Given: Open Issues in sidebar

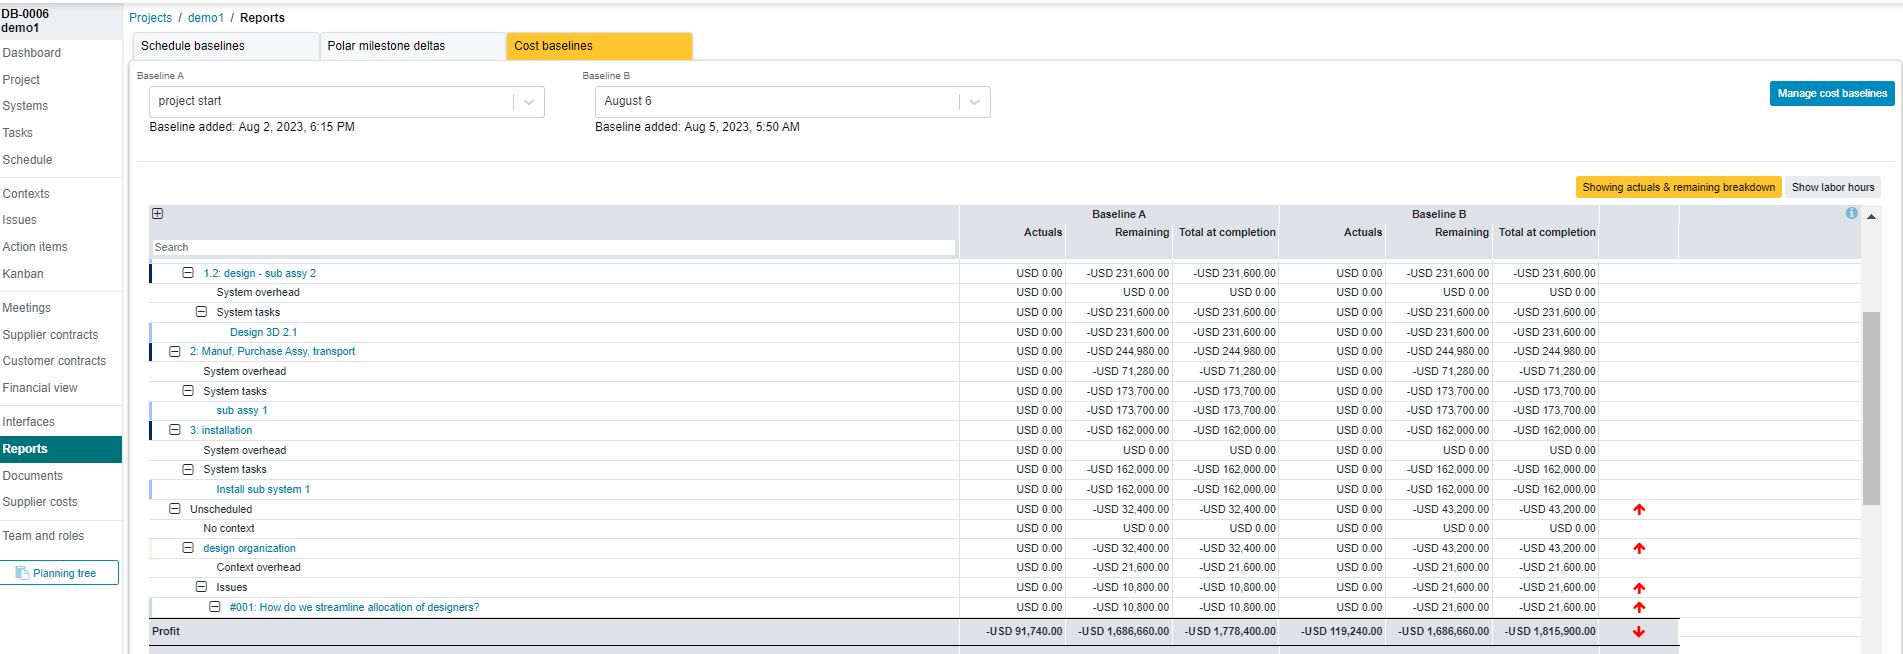Looking at the screenshot, I should coord(20,220).
